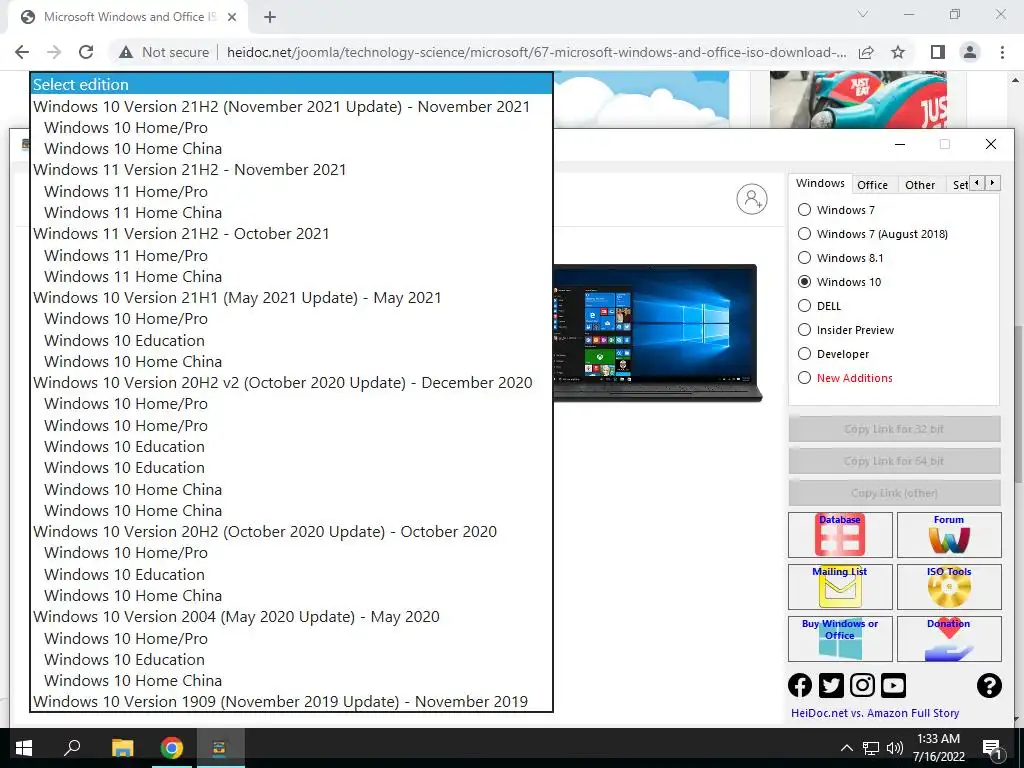Viewport: 1024px width, 768px height.
Task: Share this page from address bar
Action: coord(866,52)
